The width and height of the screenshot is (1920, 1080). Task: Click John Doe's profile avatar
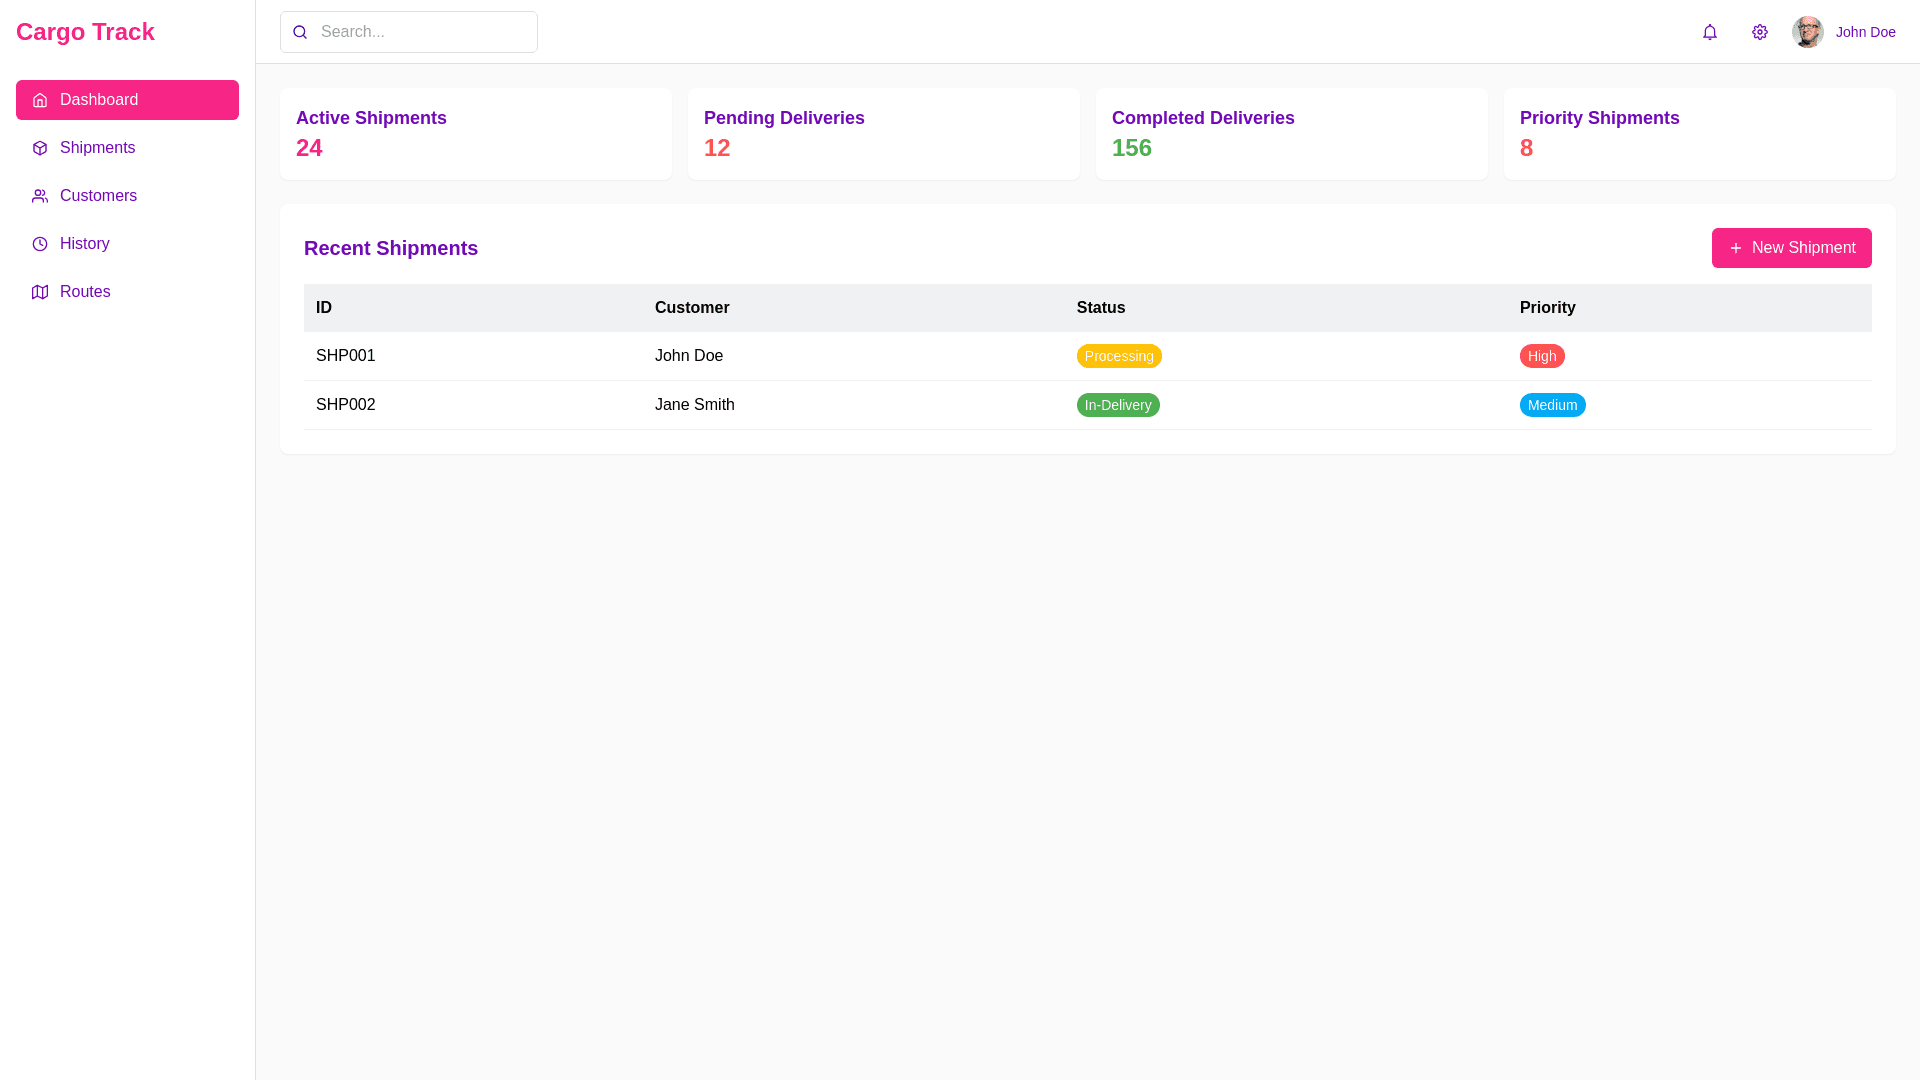pyautogui.click(x=1807, y=32)
